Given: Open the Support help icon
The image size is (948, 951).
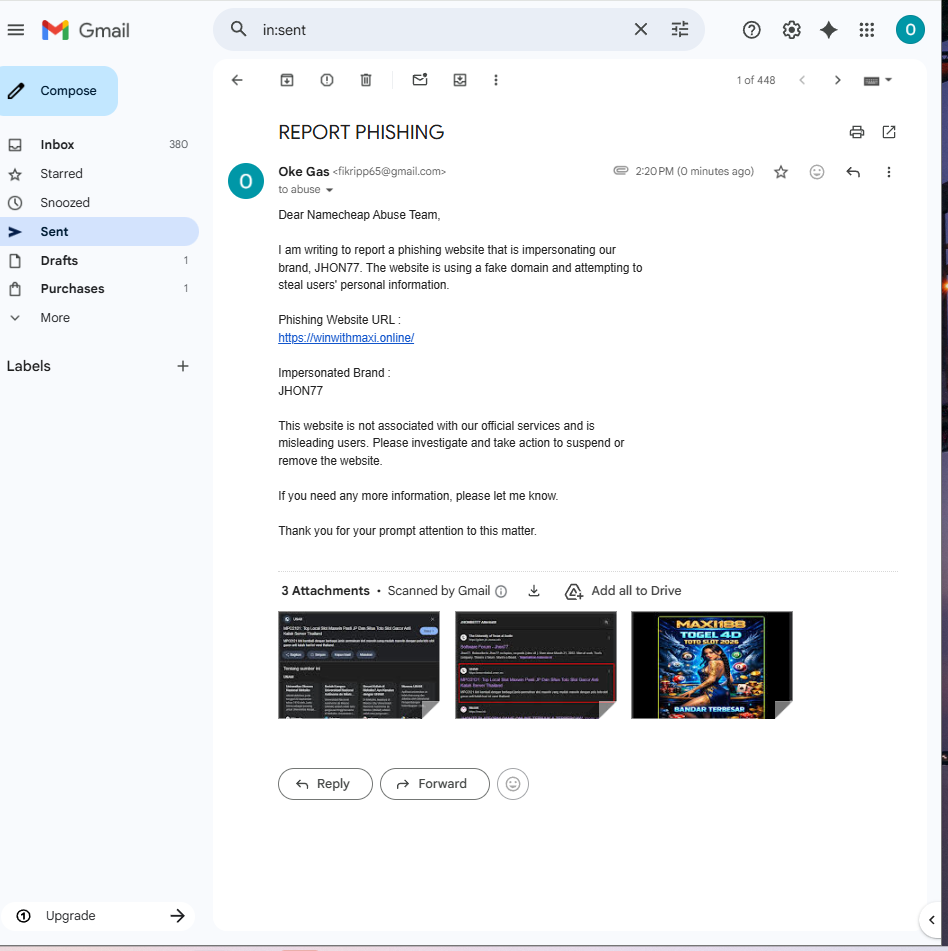Looking at the screenshot, I should (751, 30).
